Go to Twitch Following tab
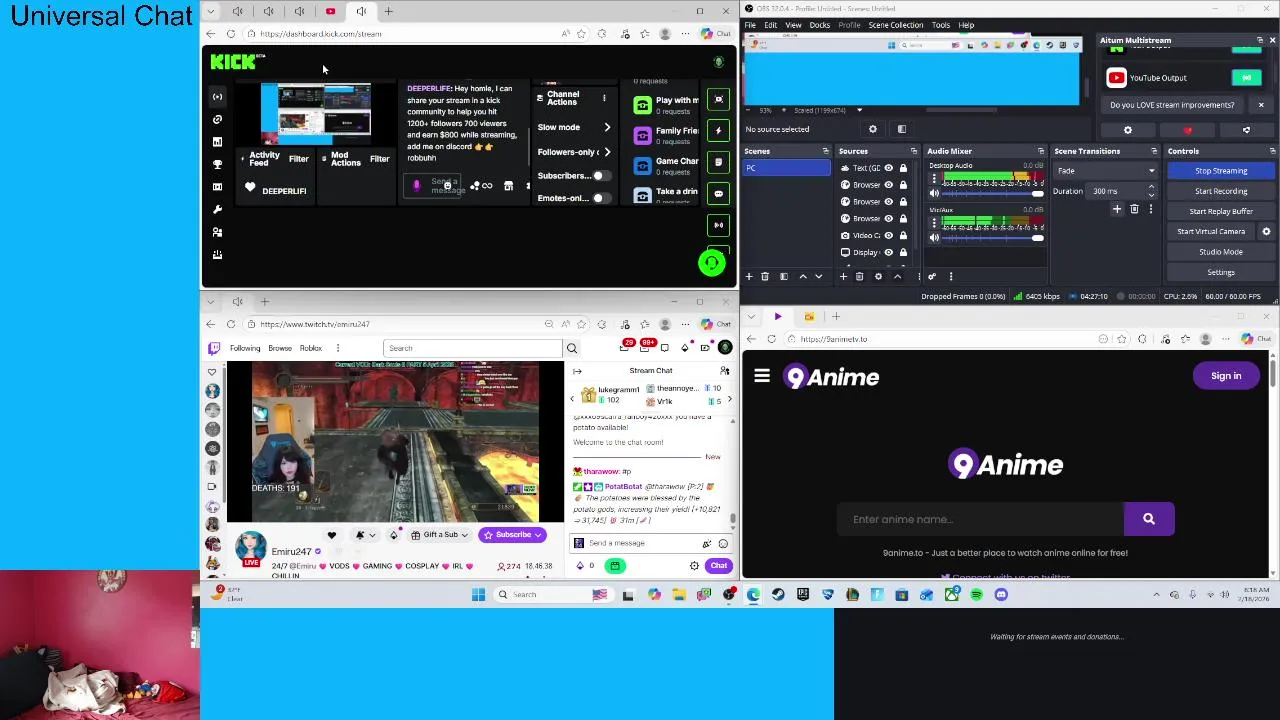 click(x=245, y=348)
